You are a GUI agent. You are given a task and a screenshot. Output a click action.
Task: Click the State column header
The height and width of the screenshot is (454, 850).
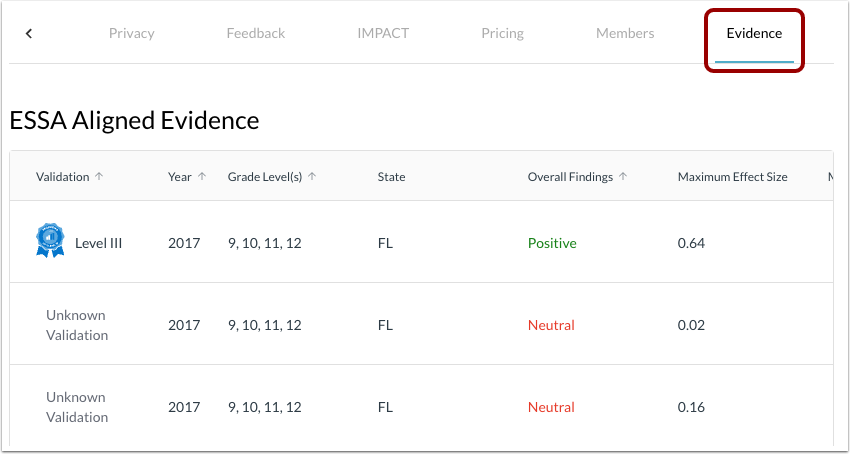[391, 177]
